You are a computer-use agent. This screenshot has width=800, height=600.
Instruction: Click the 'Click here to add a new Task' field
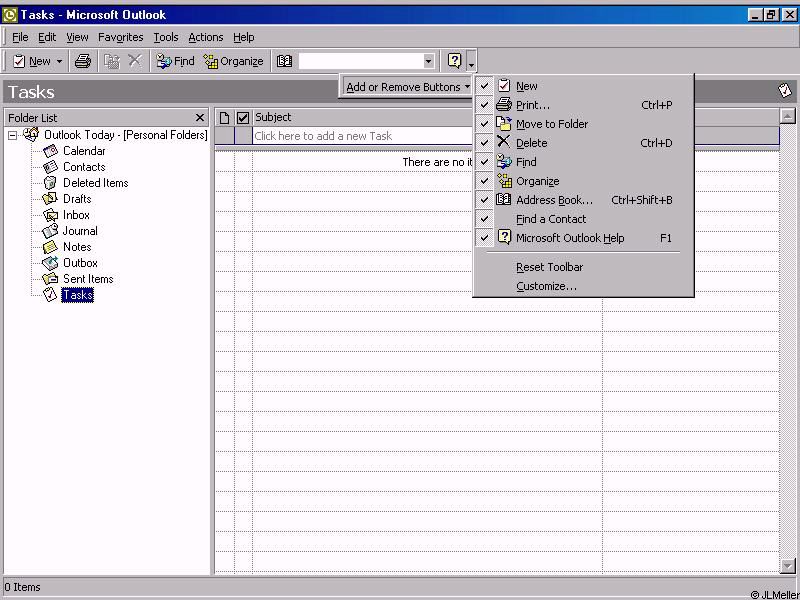(x=360, y=136)
